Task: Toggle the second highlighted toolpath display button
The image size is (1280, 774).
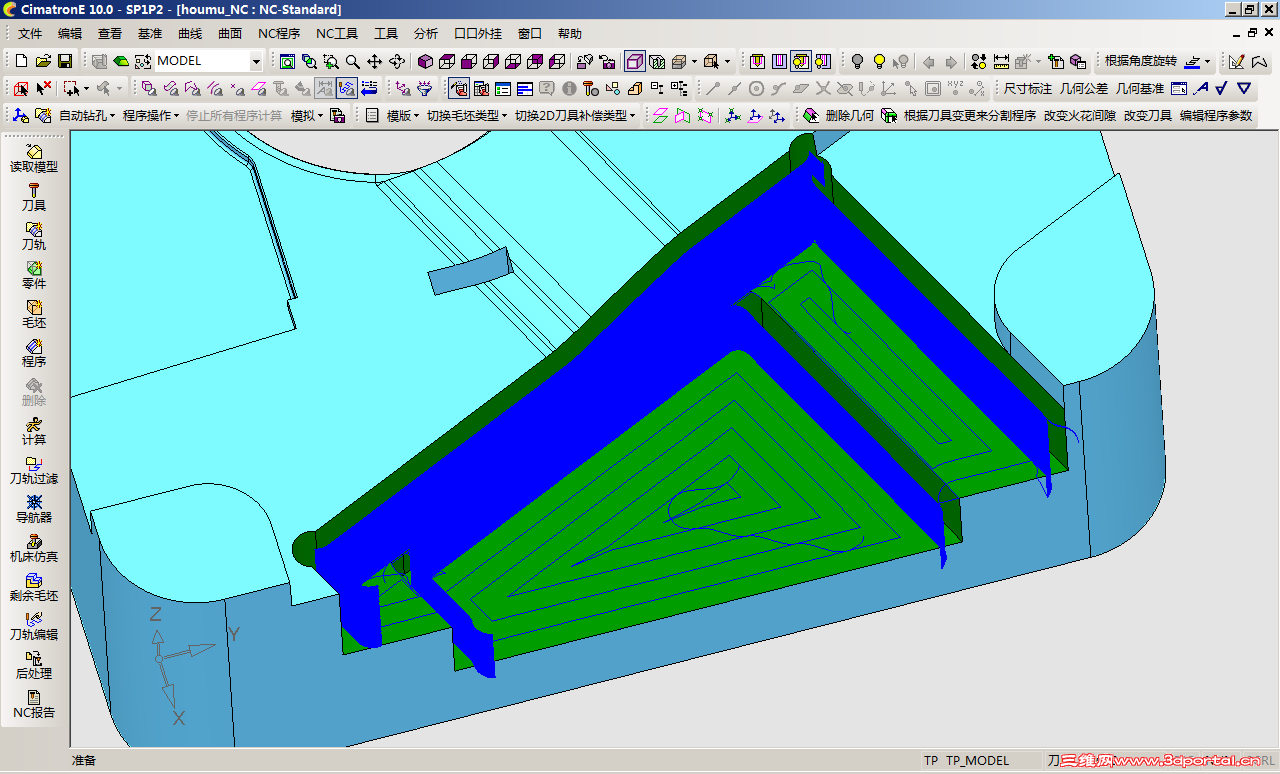Action: tap(347, 88)
